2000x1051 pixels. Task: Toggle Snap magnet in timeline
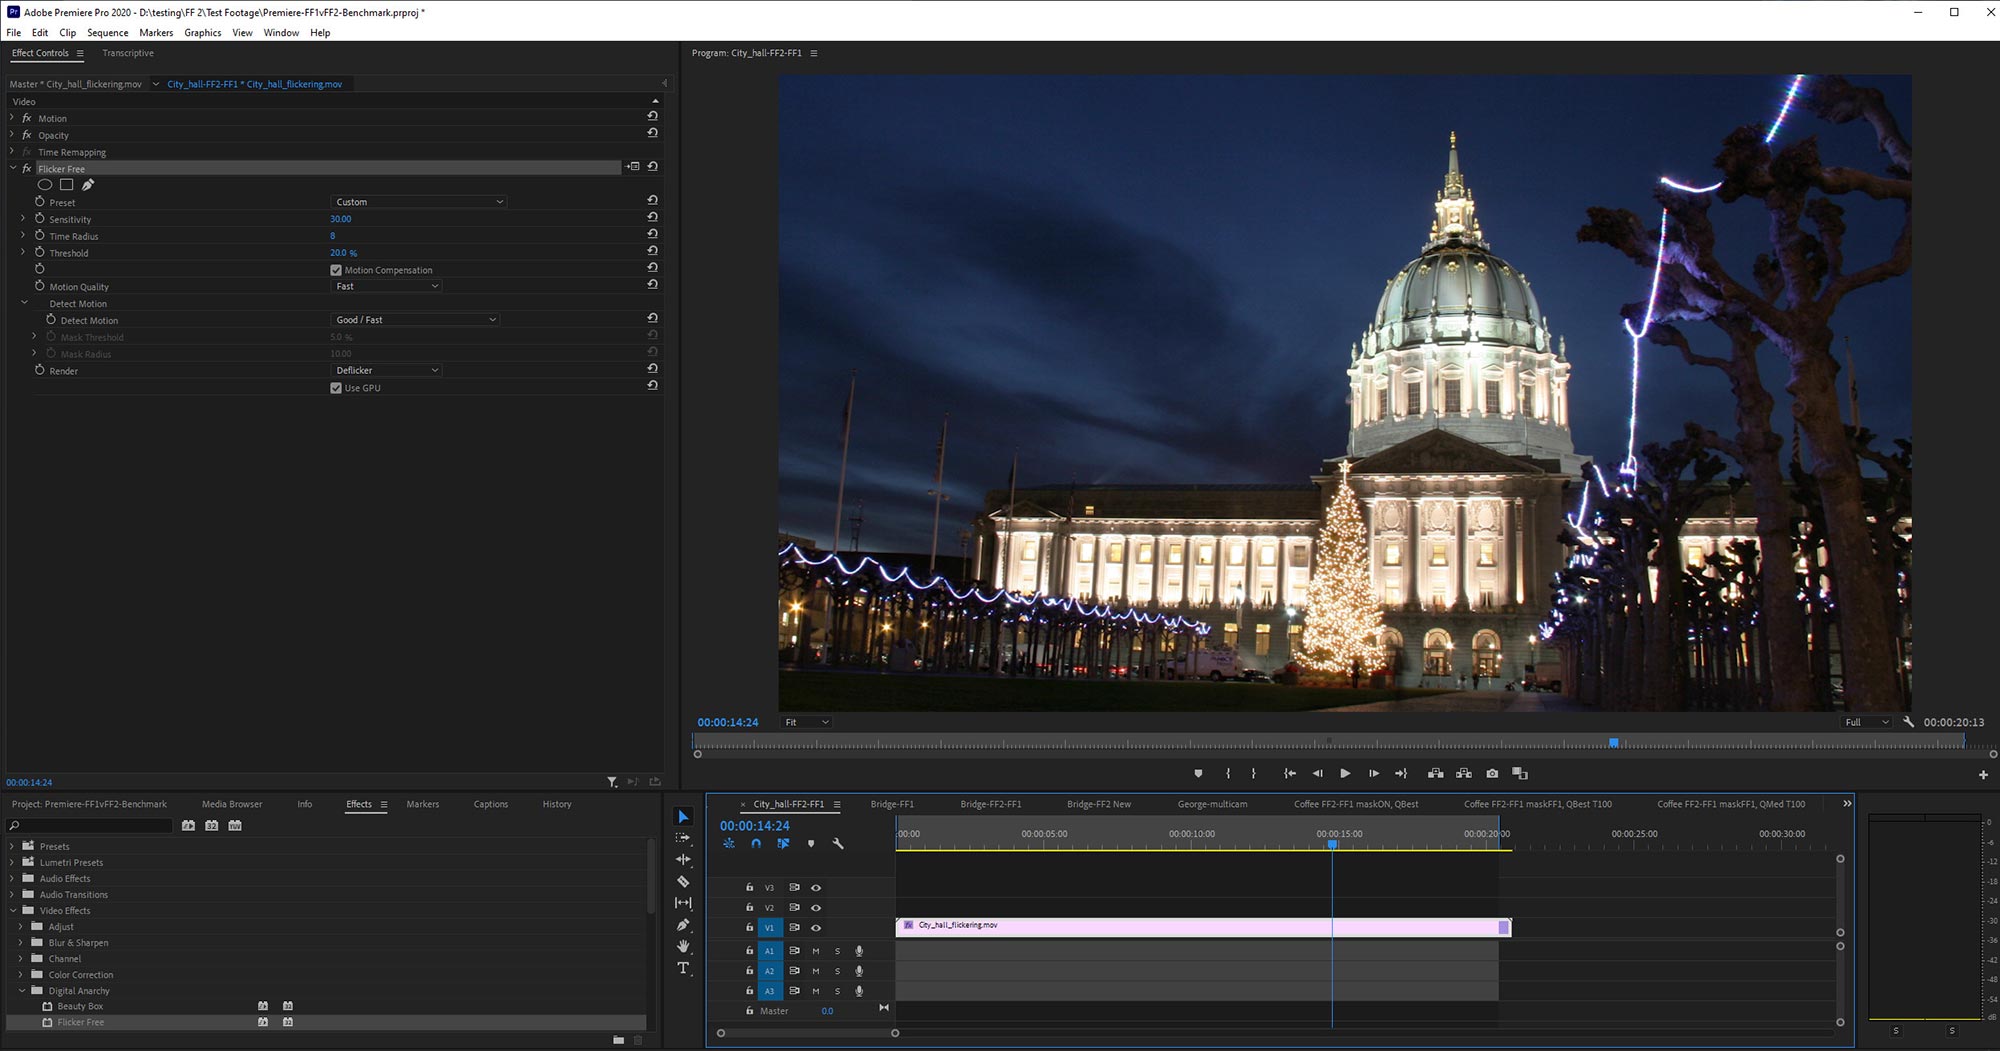pyautogui.click(x=756, y=844)
